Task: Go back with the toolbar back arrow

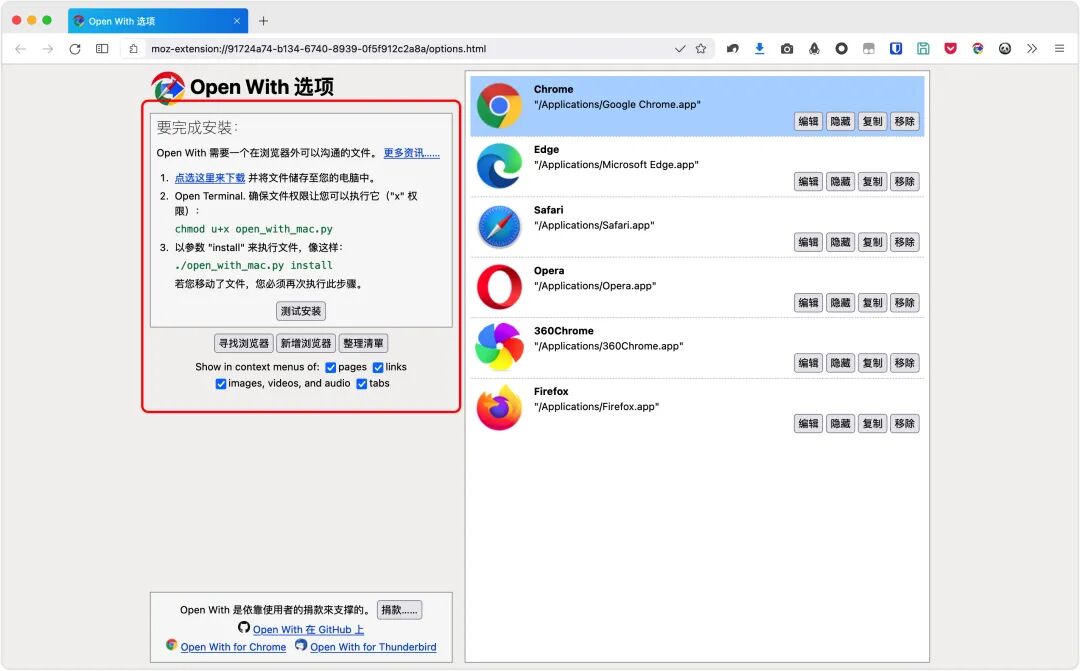Action: (21, 49)
